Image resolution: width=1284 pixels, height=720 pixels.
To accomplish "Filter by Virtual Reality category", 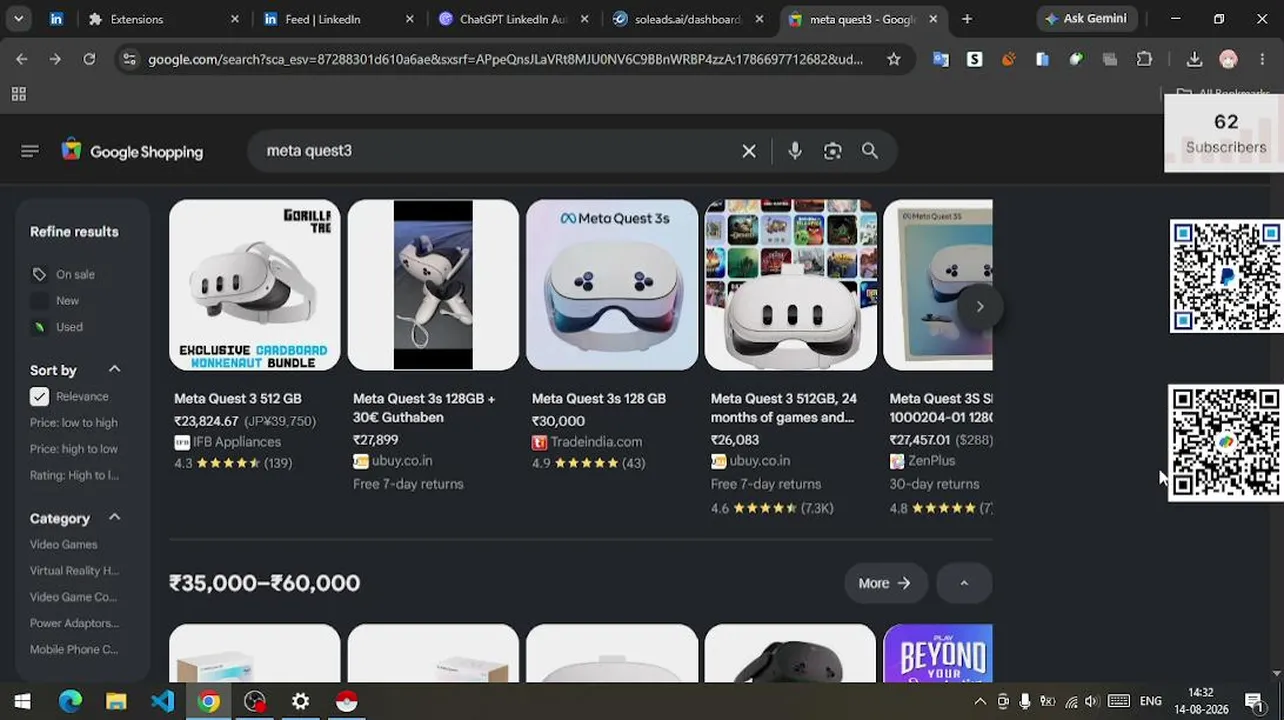I will pos(74,570).
